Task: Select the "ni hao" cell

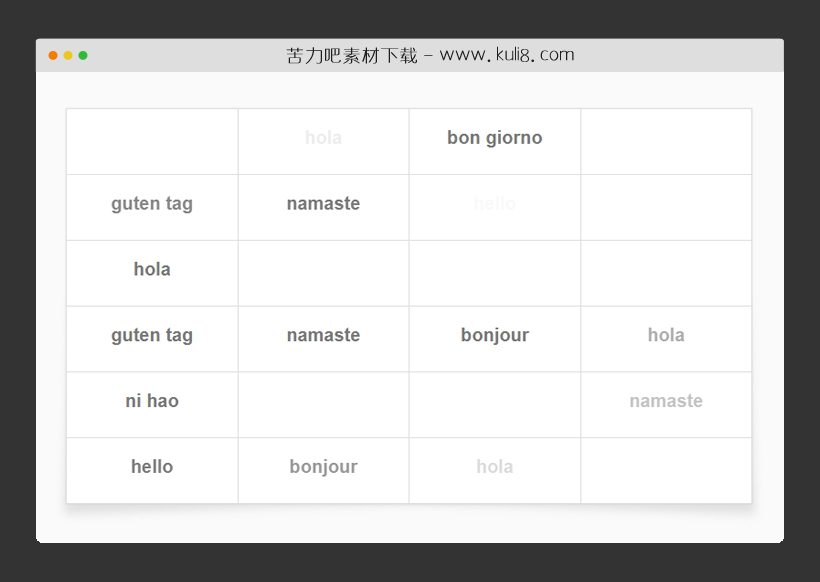Action: tap(152, 401)
